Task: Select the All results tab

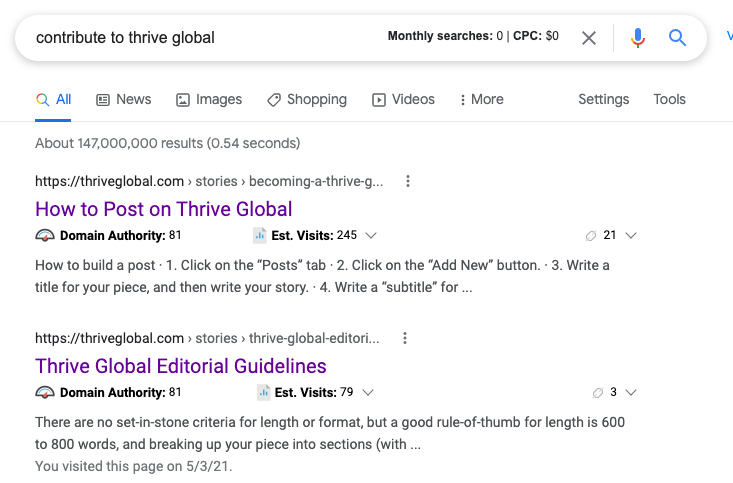Action: (x=53, y=100)
